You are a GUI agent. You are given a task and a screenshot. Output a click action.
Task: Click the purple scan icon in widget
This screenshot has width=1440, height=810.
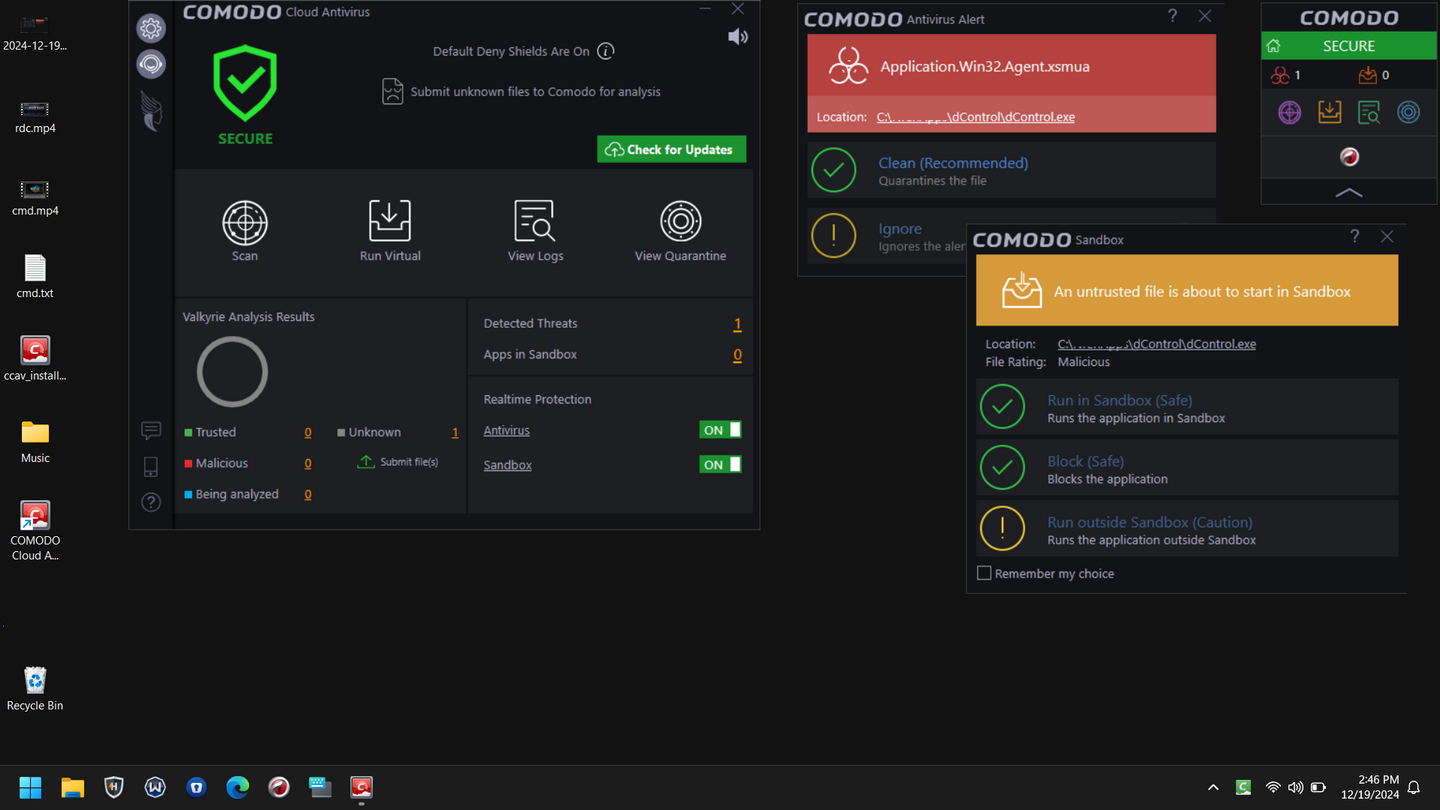click(1290, 112)
